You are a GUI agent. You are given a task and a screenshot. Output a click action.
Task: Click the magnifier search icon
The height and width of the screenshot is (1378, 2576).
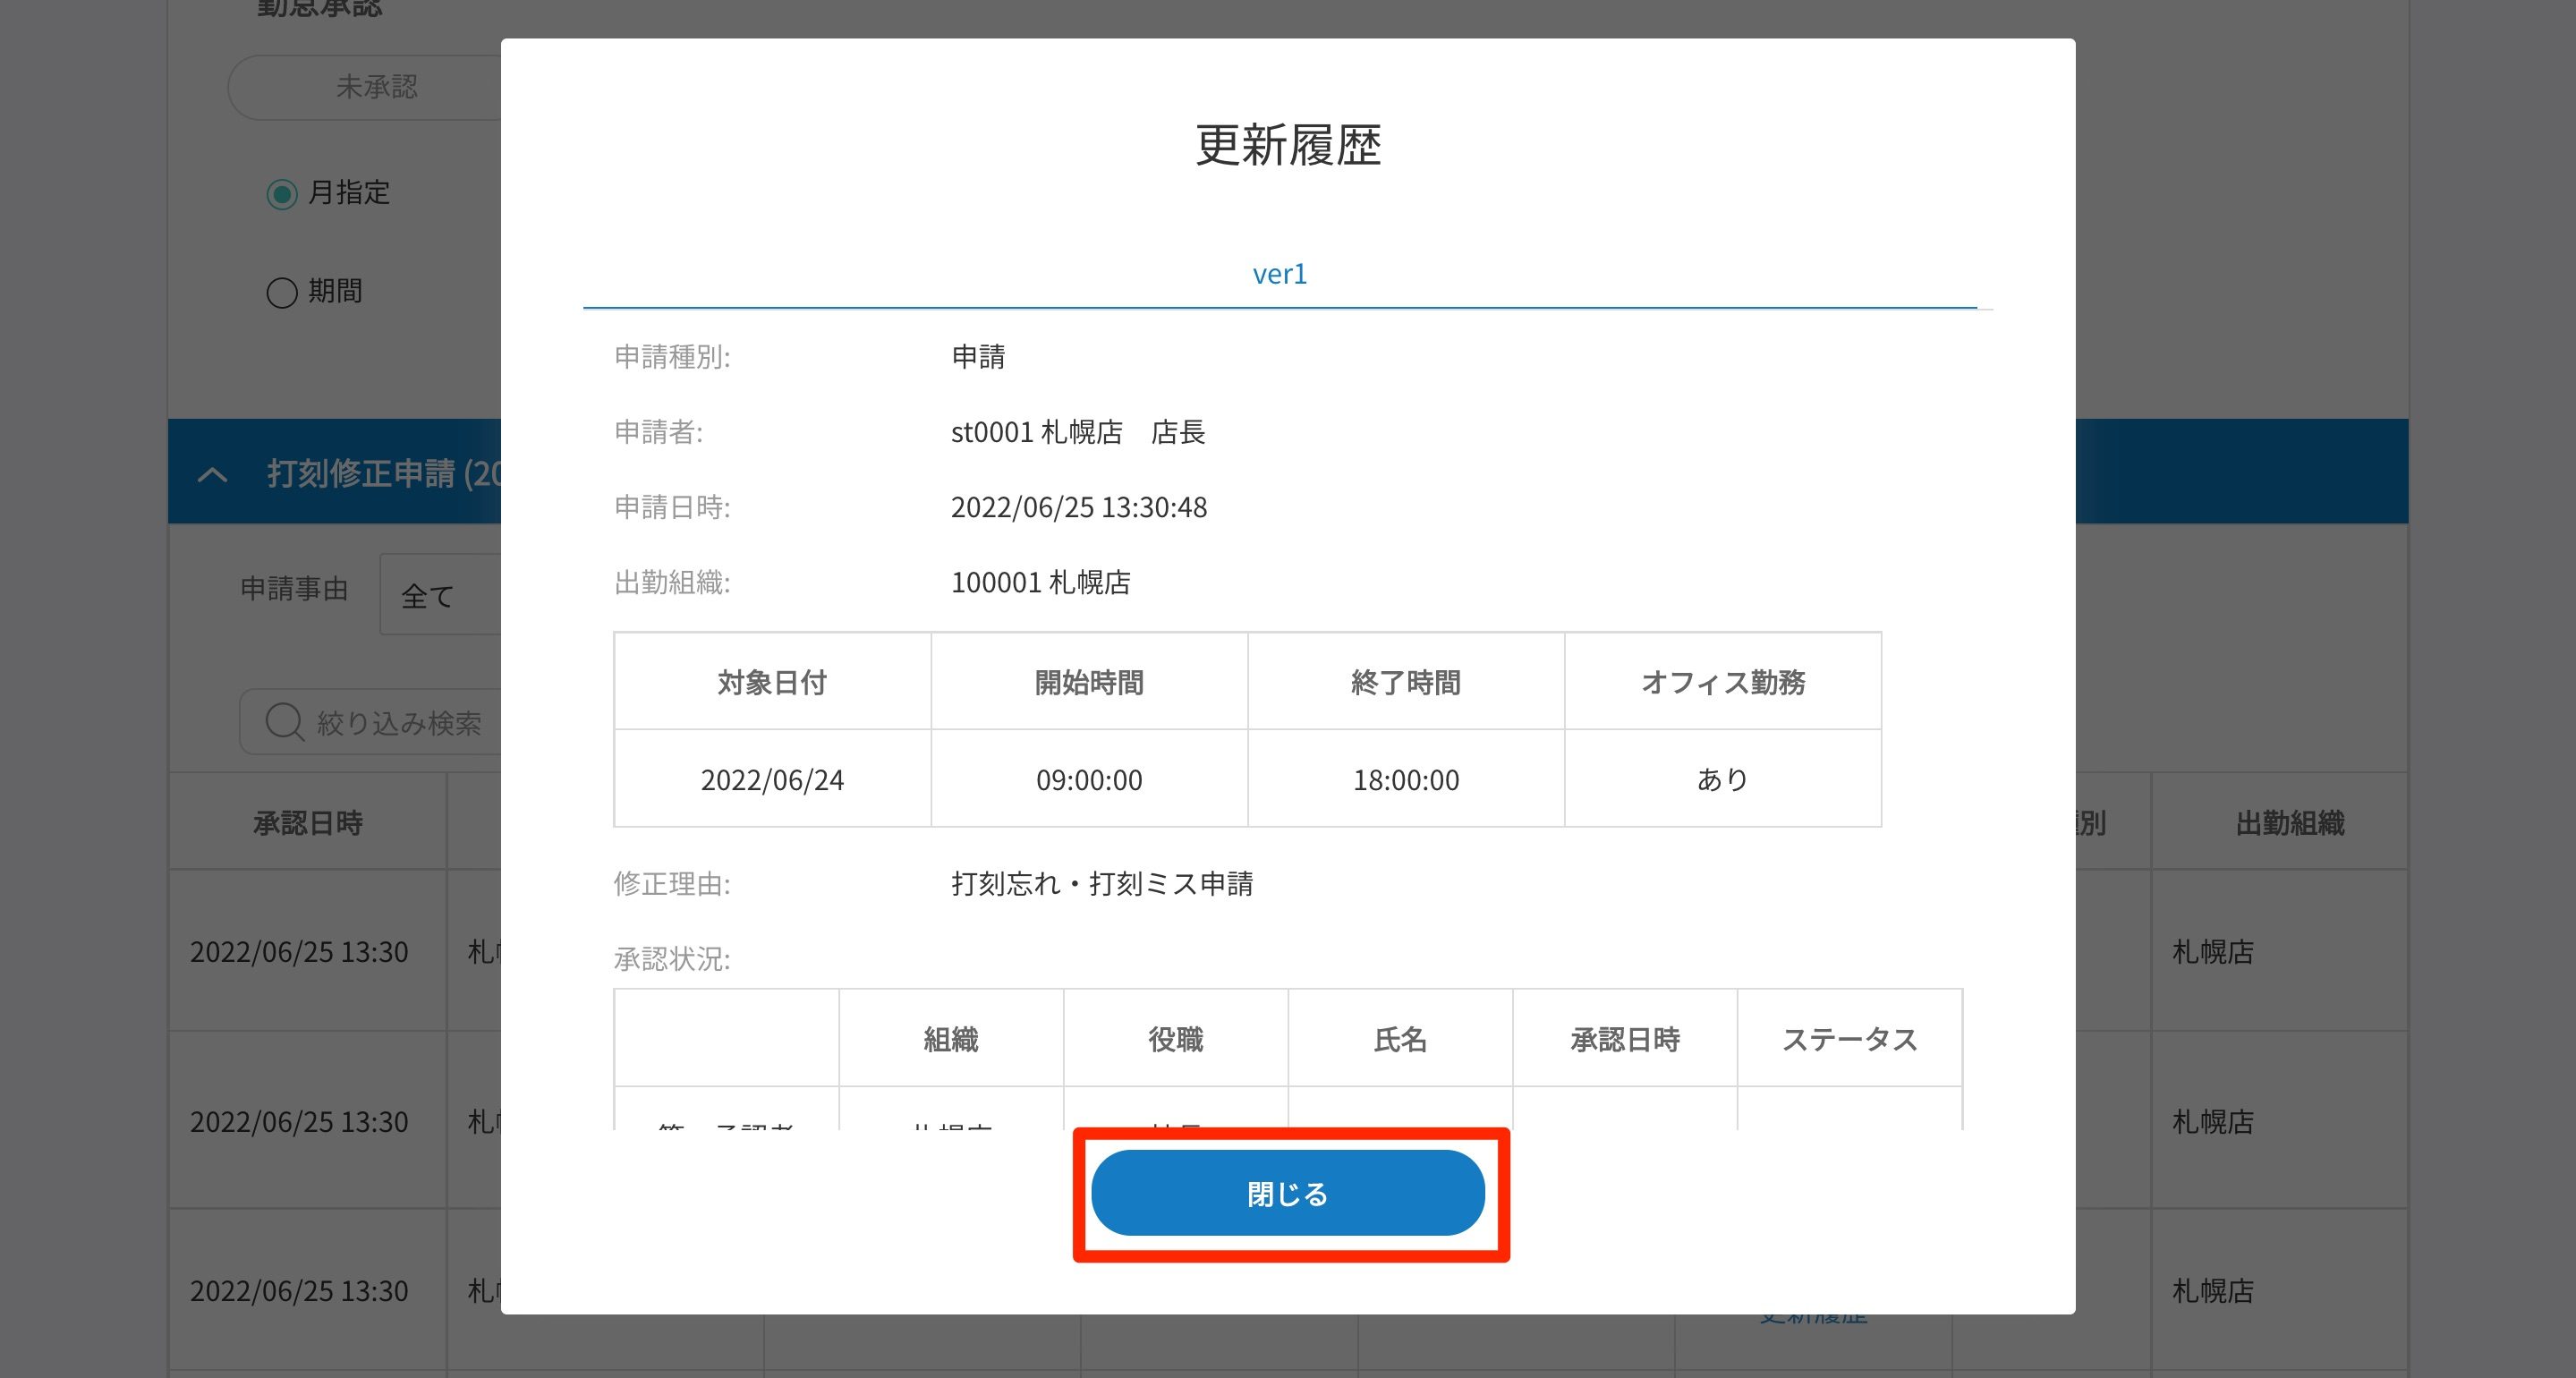(x=284, y=721)
